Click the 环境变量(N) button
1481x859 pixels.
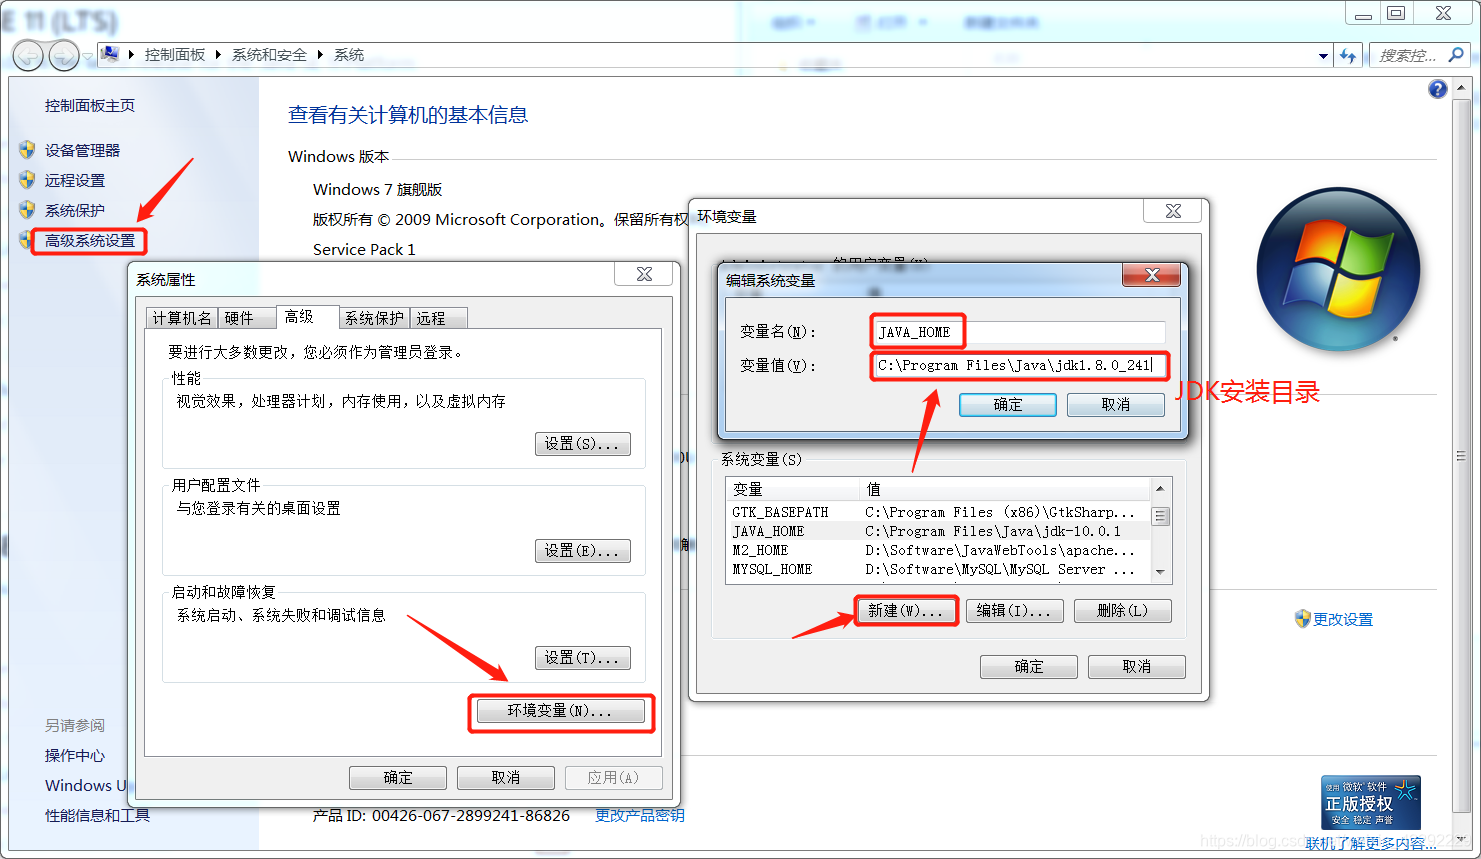coord(560,712)
